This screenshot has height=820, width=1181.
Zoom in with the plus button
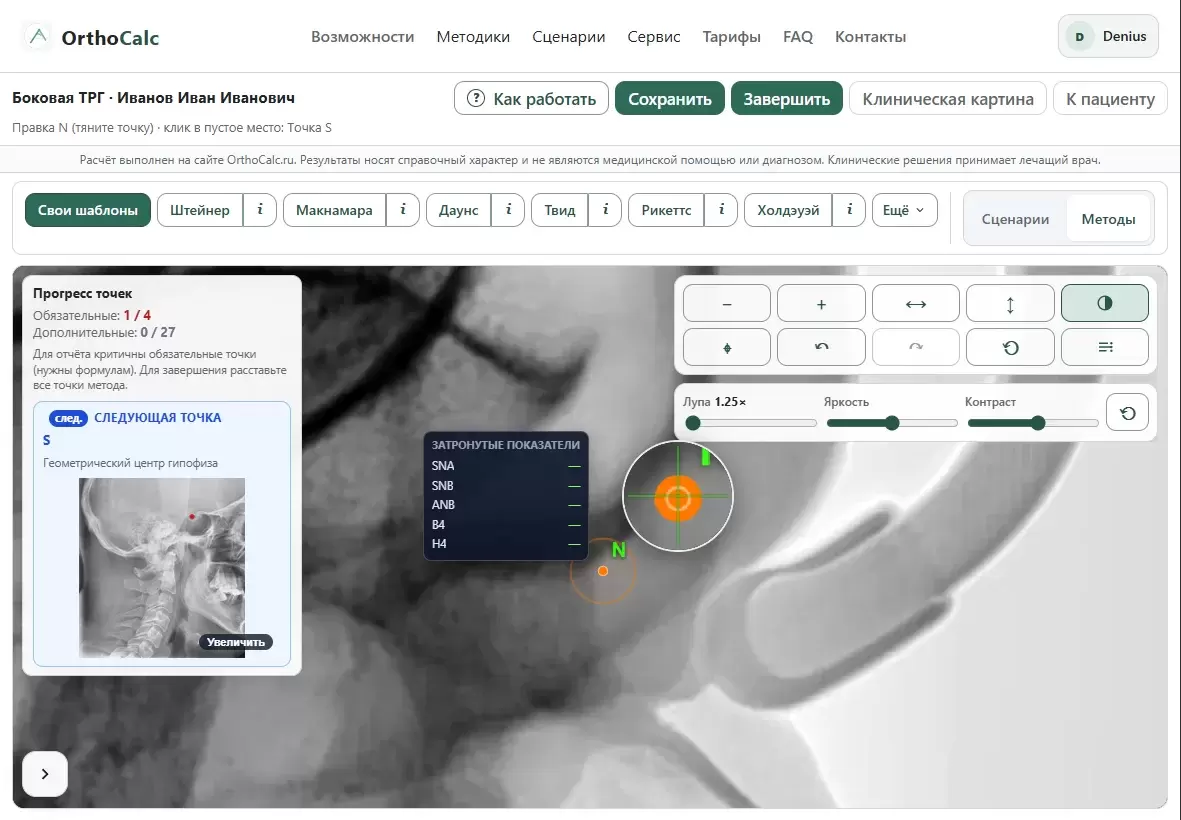coord(821,303)
